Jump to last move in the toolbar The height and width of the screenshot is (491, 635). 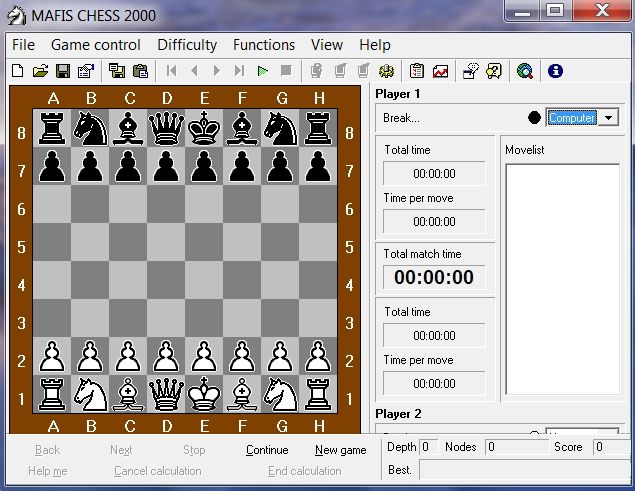[239, 71]
